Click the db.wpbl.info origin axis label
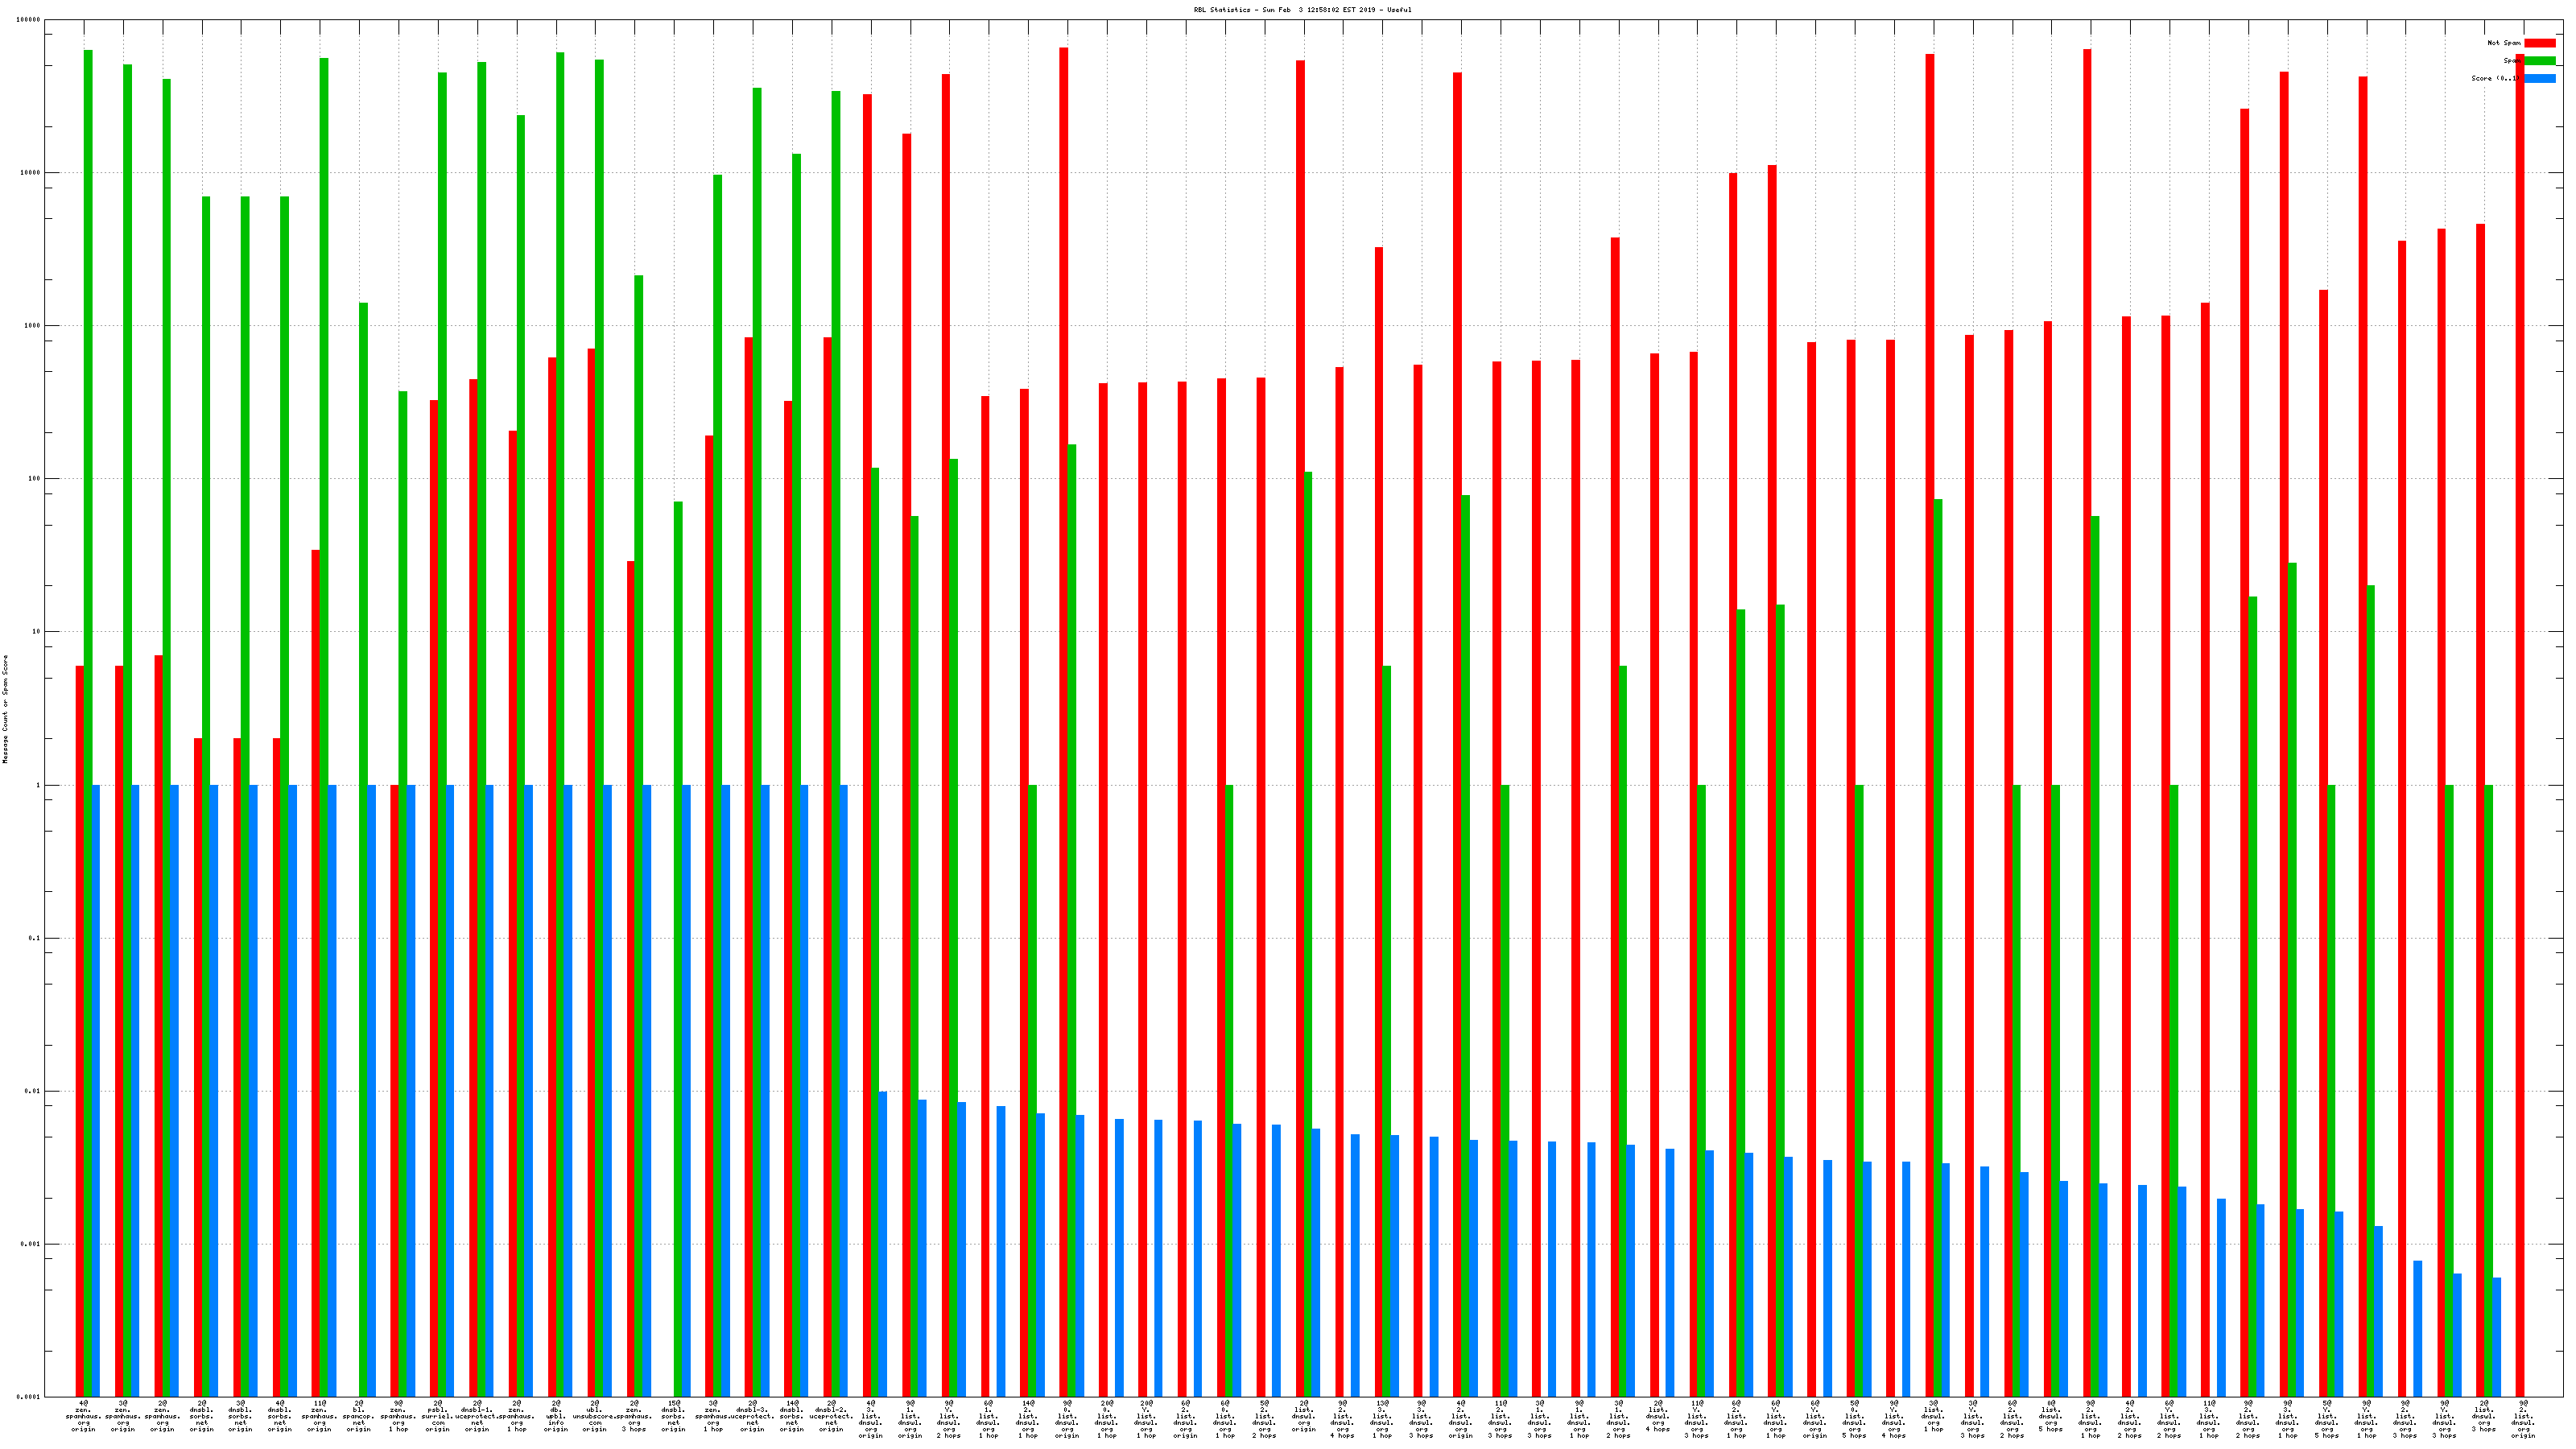The width and height of the screenshot is (2576, 1449). coord(556,1417)
